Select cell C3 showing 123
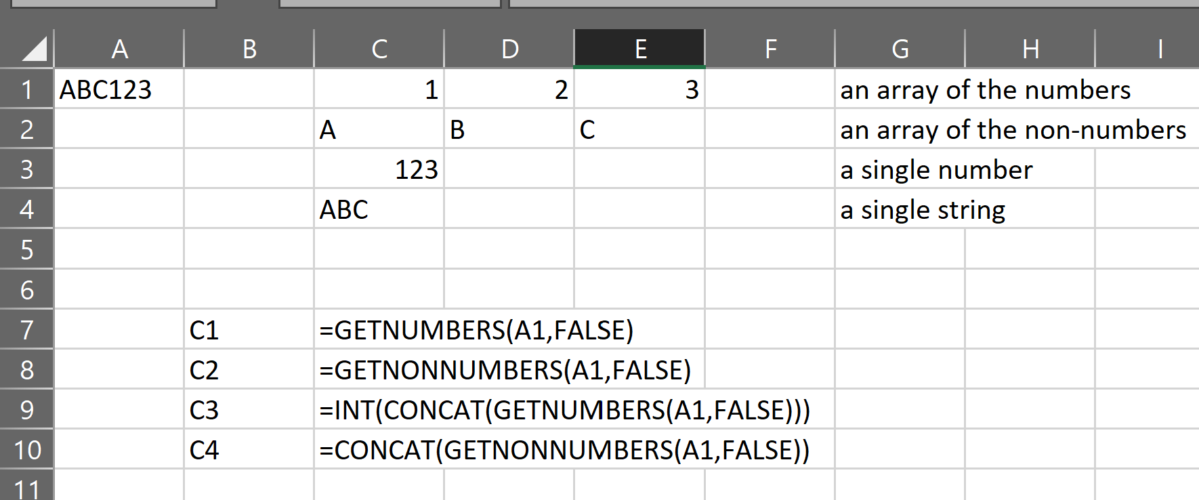 coord(378,170)
